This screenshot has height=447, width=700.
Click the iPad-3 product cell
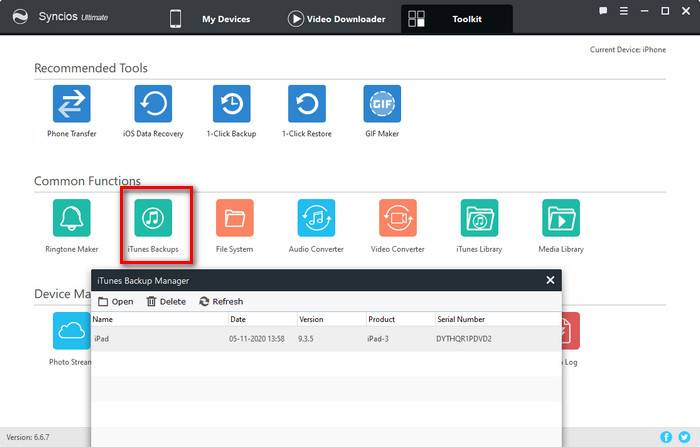(x=378, y=339)
